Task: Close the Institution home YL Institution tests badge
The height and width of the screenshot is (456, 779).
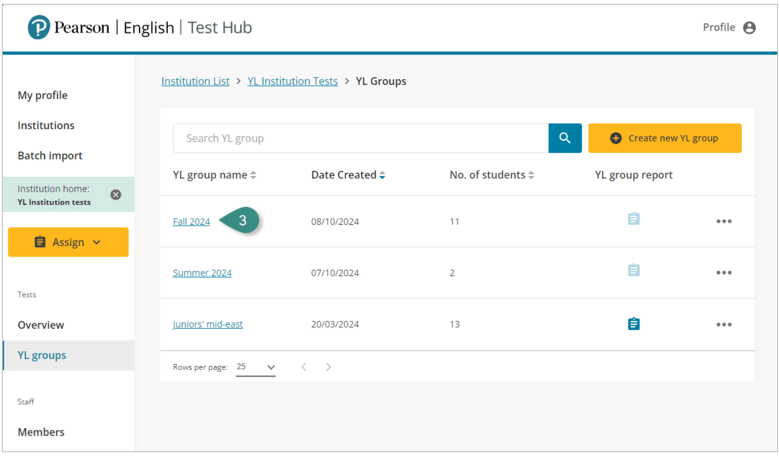Action: click(116, 195)
